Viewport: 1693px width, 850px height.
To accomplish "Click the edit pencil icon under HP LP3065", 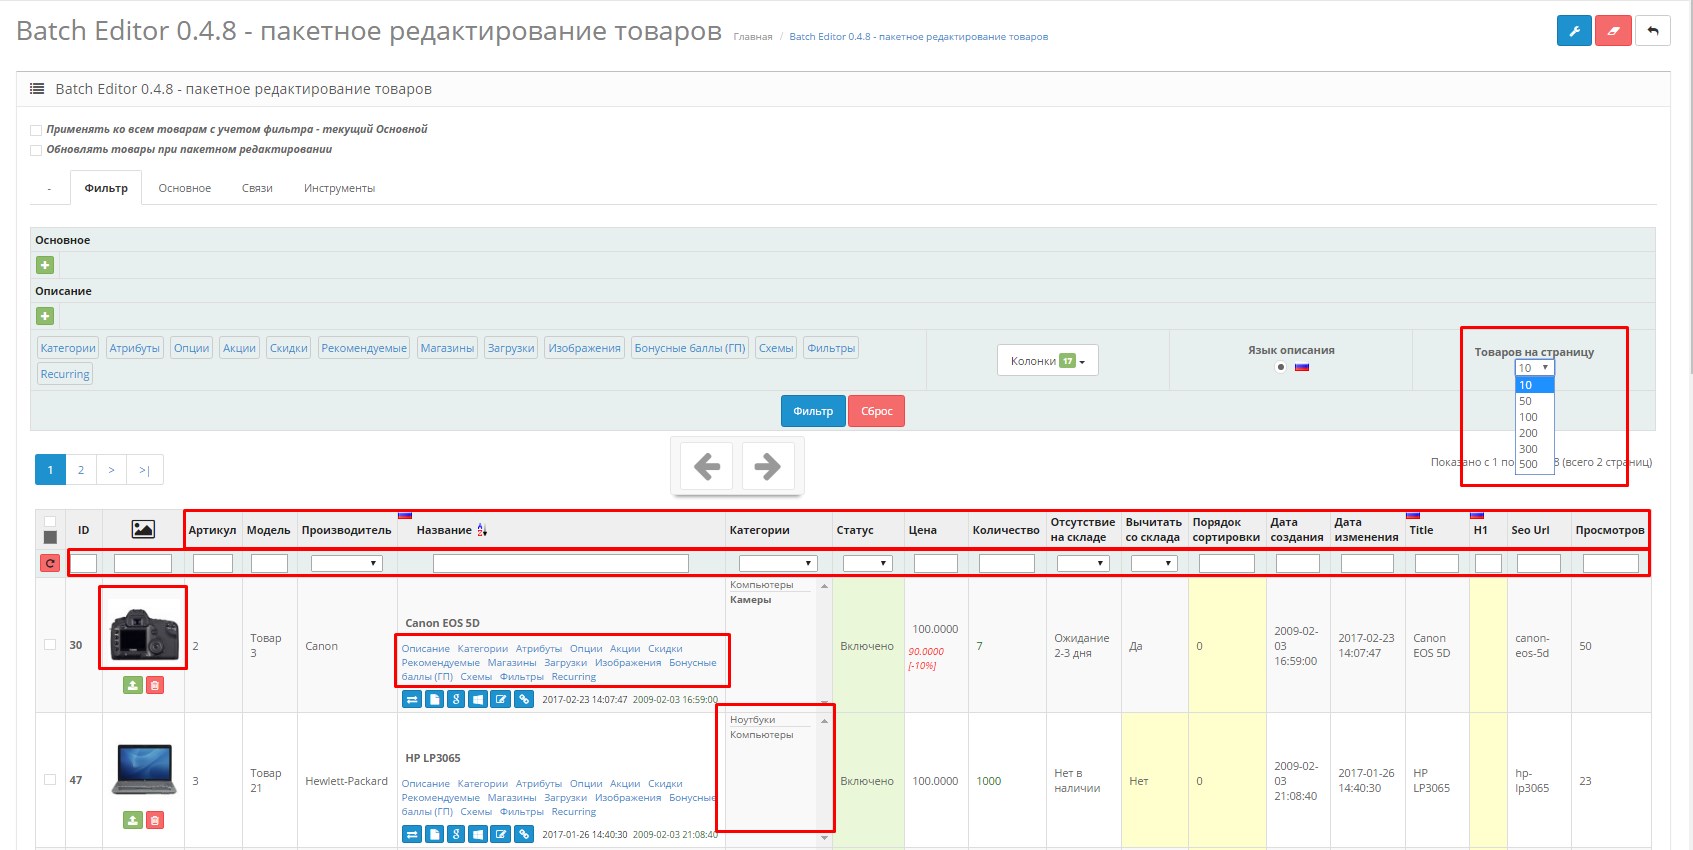I will [x=501, y=834].
